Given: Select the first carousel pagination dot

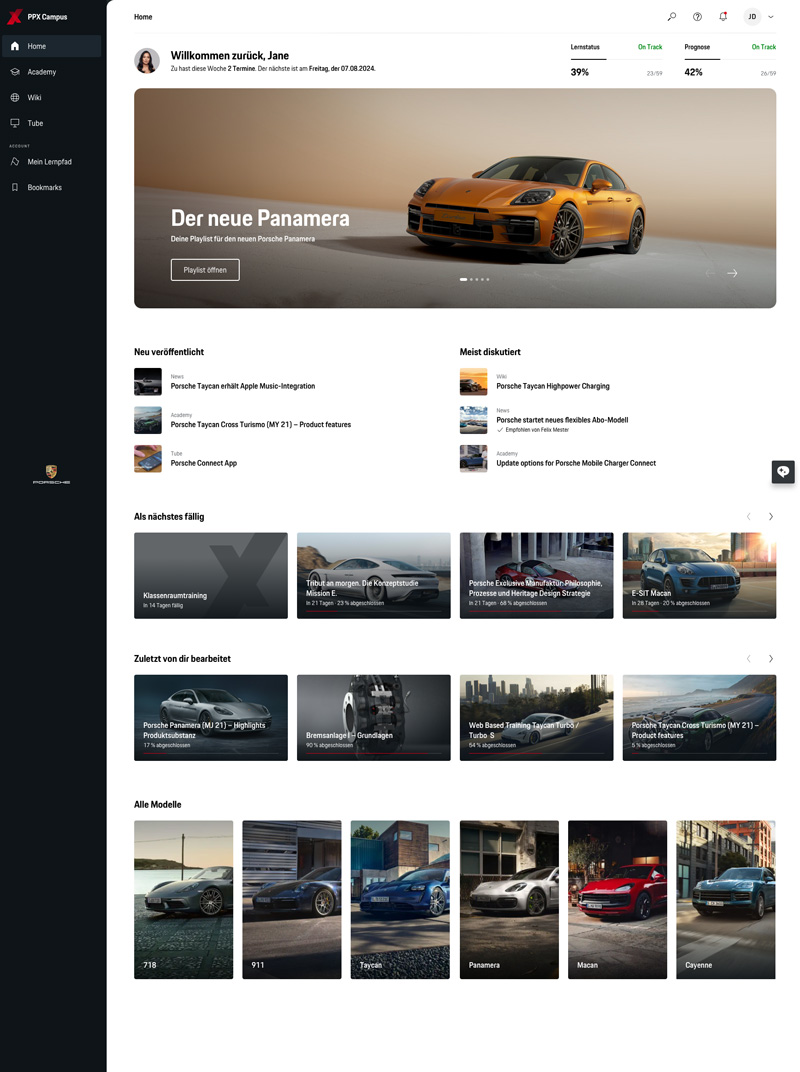Looking at the screenshot, I should (463, 279).
